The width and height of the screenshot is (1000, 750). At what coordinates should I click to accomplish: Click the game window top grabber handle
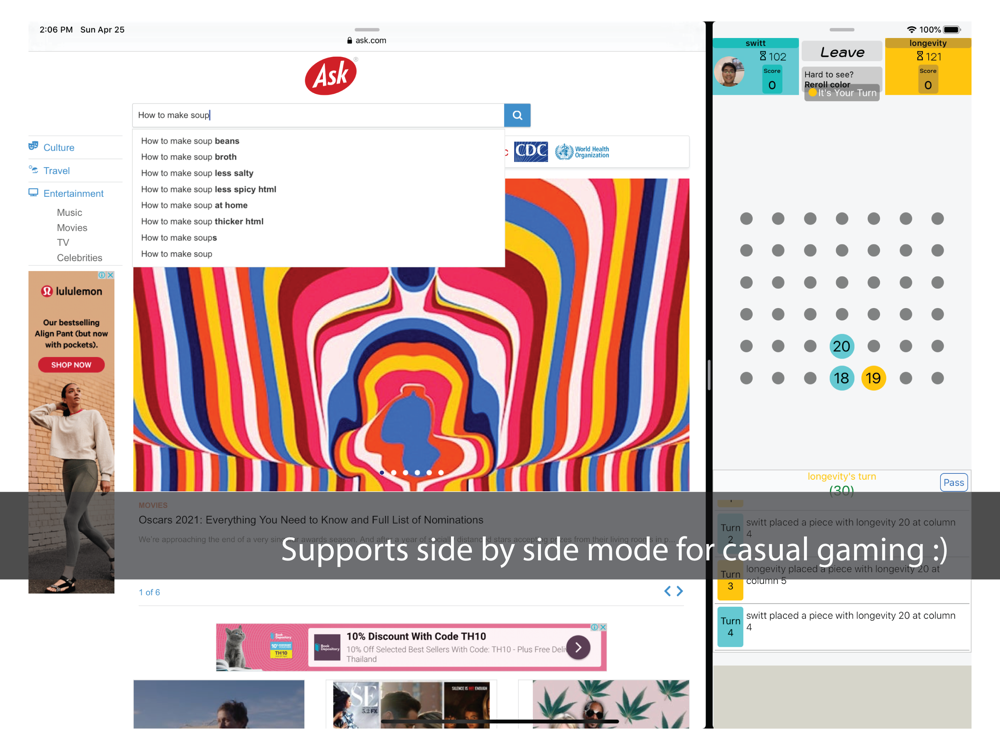point(842,29)
